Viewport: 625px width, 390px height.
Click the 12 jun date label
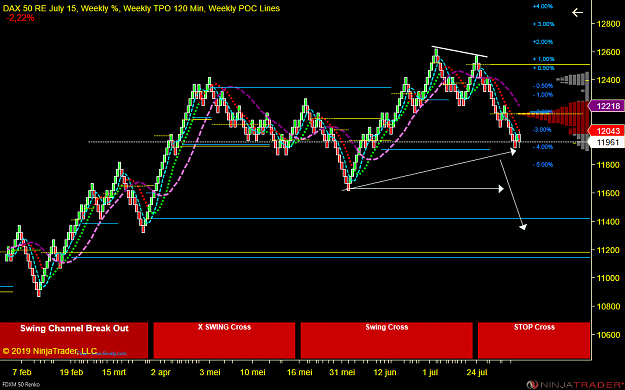coord(385,372)
